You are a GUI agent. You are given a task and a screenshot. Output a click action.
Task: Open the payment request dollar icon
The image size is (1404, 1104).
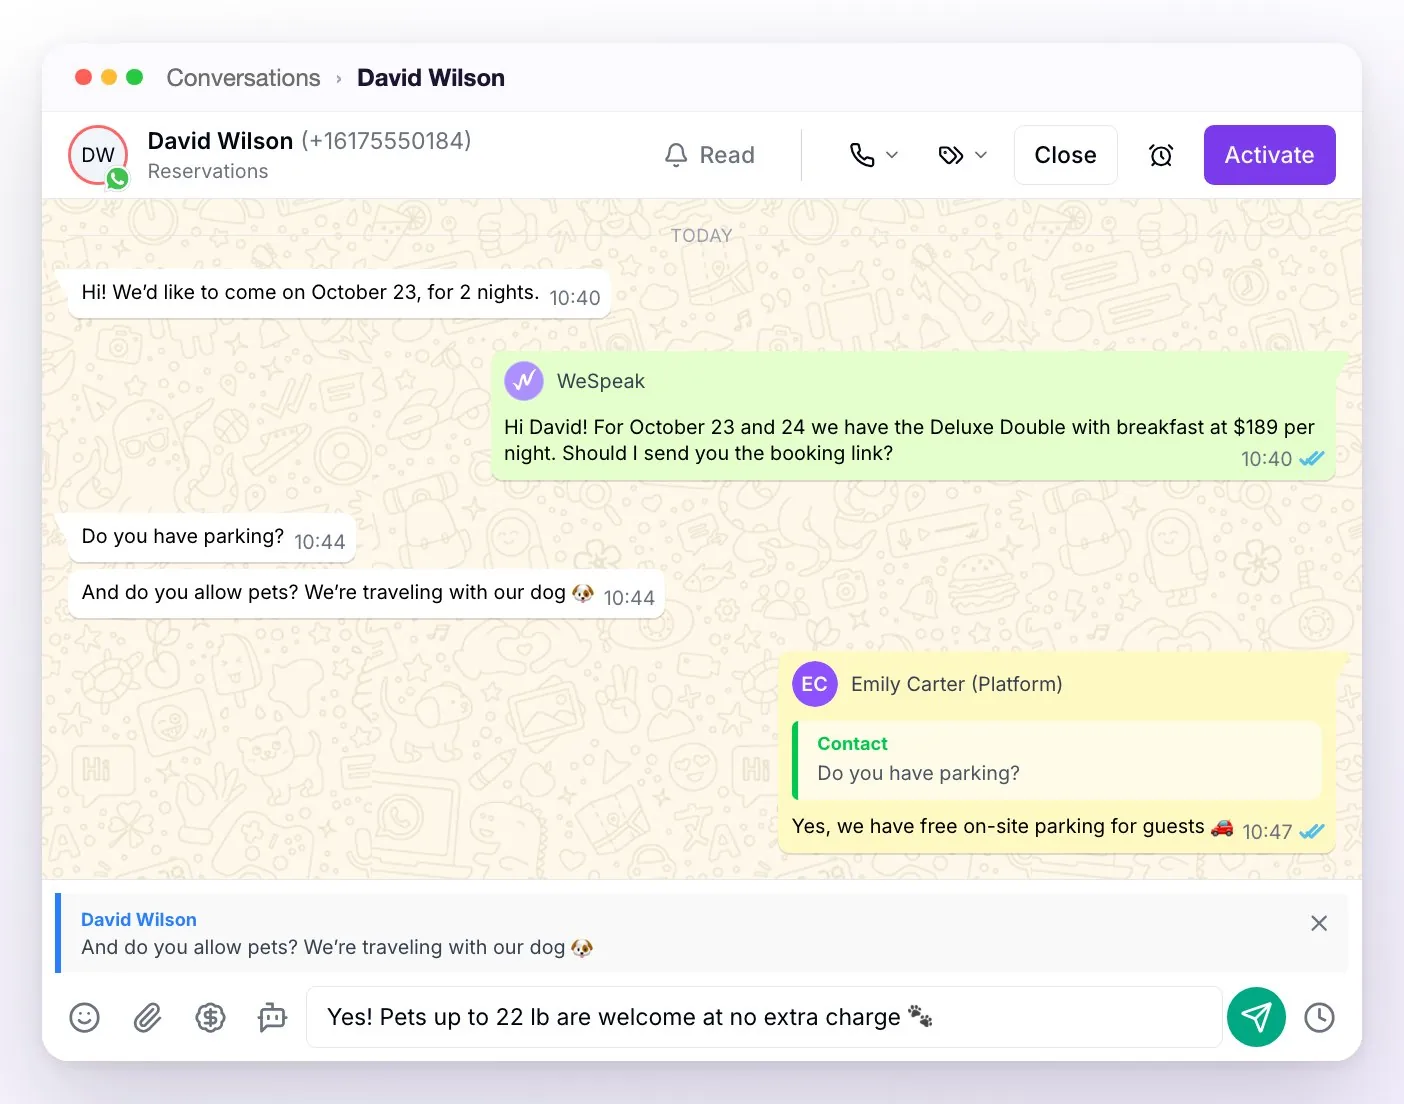click(x=210, y=1018)
